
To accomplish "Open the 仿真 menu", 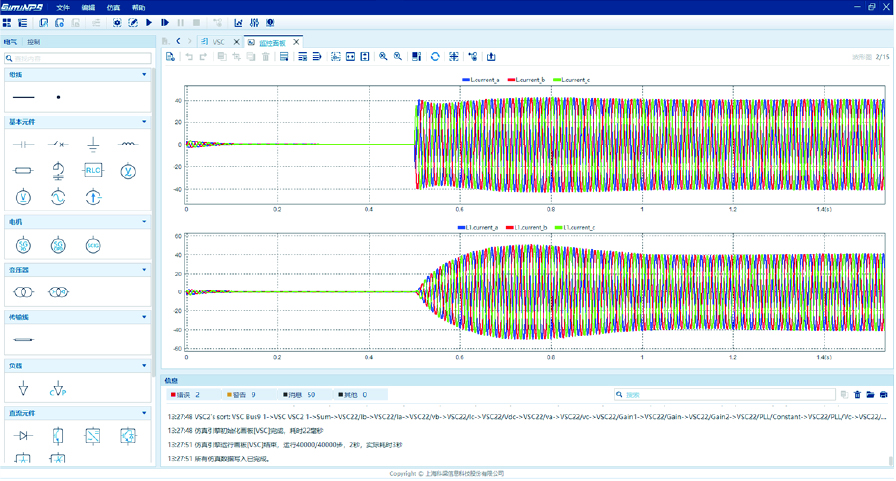I will [x=113, y=7].
